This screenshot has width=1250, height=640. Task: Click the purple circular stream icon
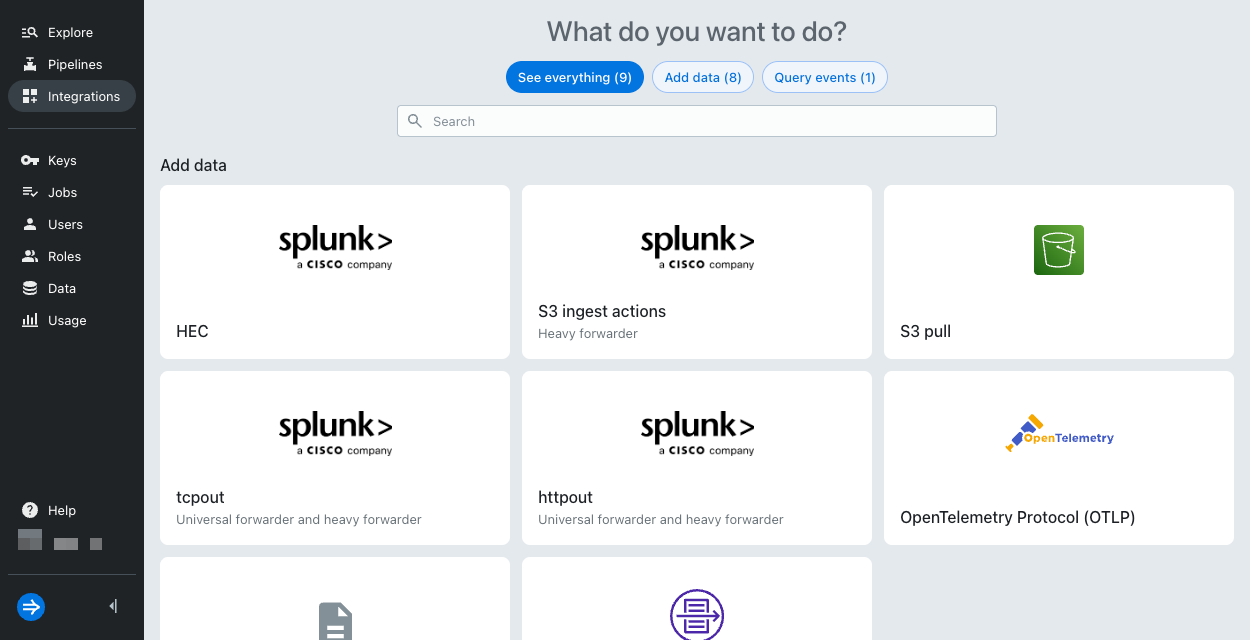pos(697,614)
